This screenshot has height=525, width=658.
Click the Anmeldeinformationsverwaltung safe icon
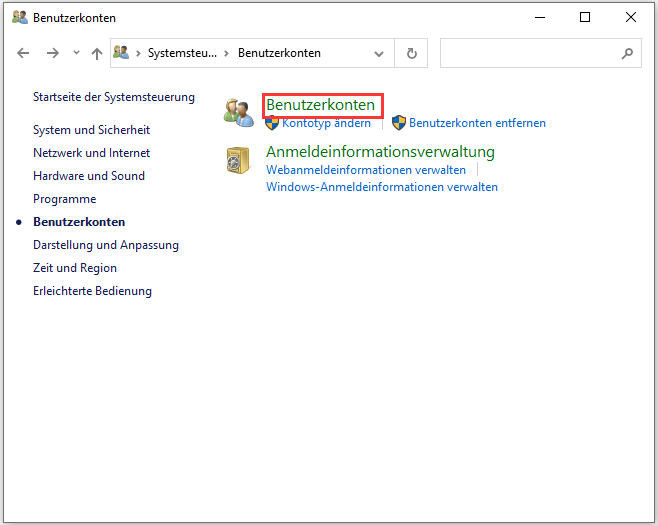click(239, 160)
